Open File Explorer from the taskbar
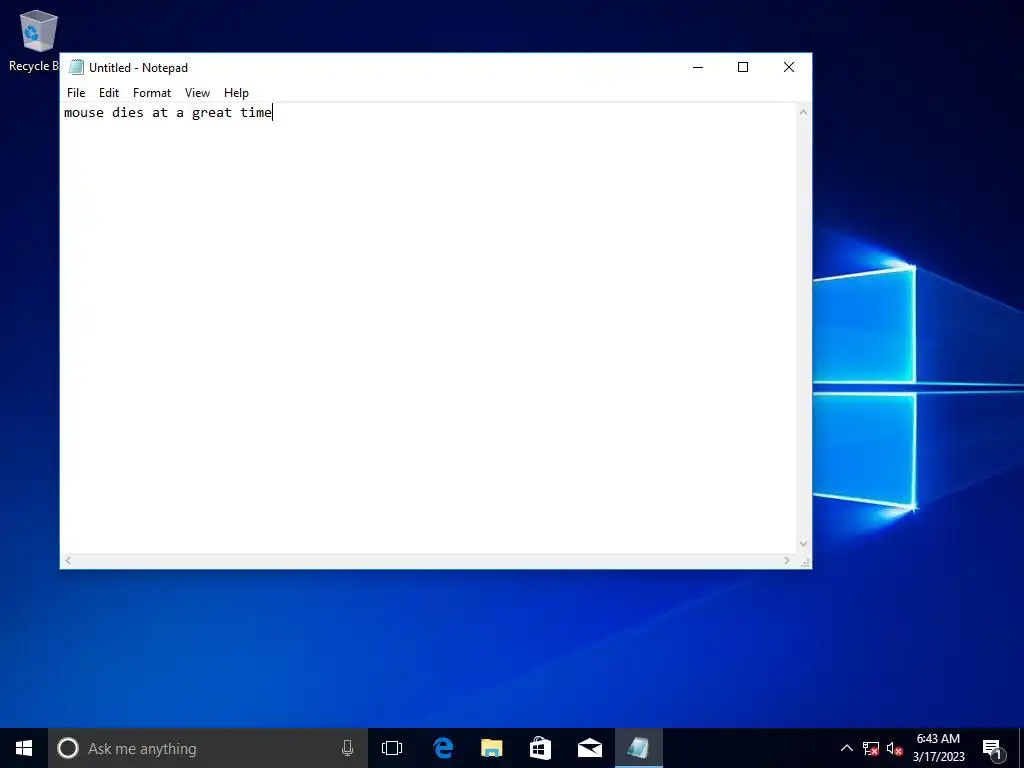 click(492, 748)
